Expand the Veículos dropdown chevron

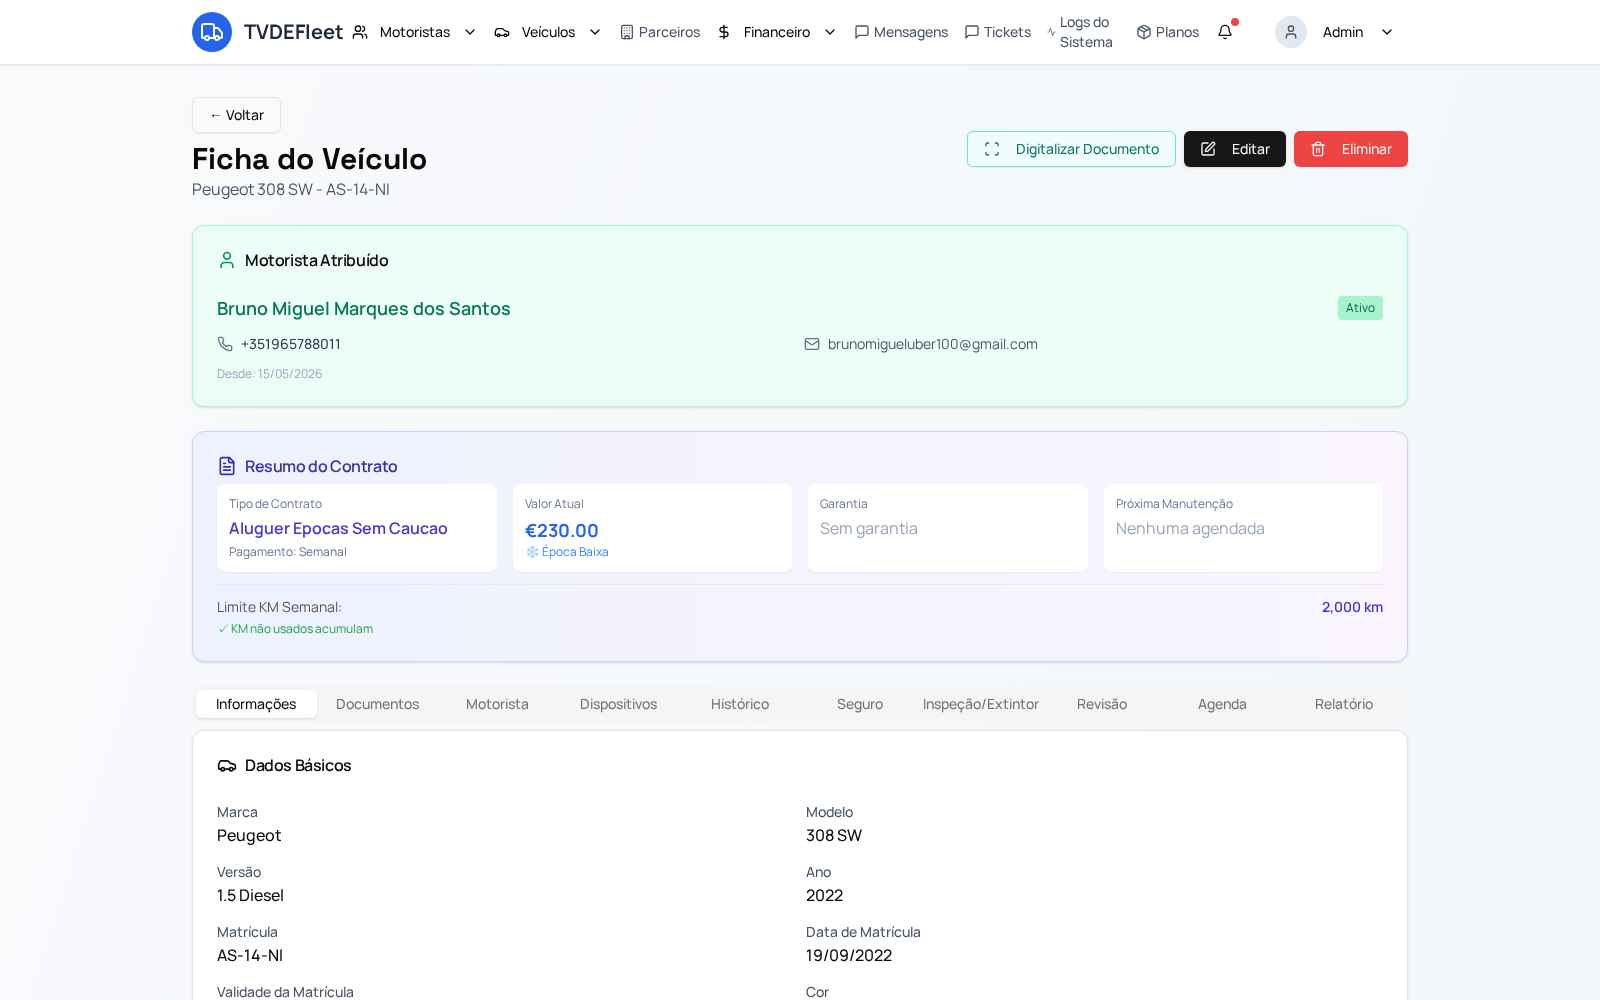595,32
